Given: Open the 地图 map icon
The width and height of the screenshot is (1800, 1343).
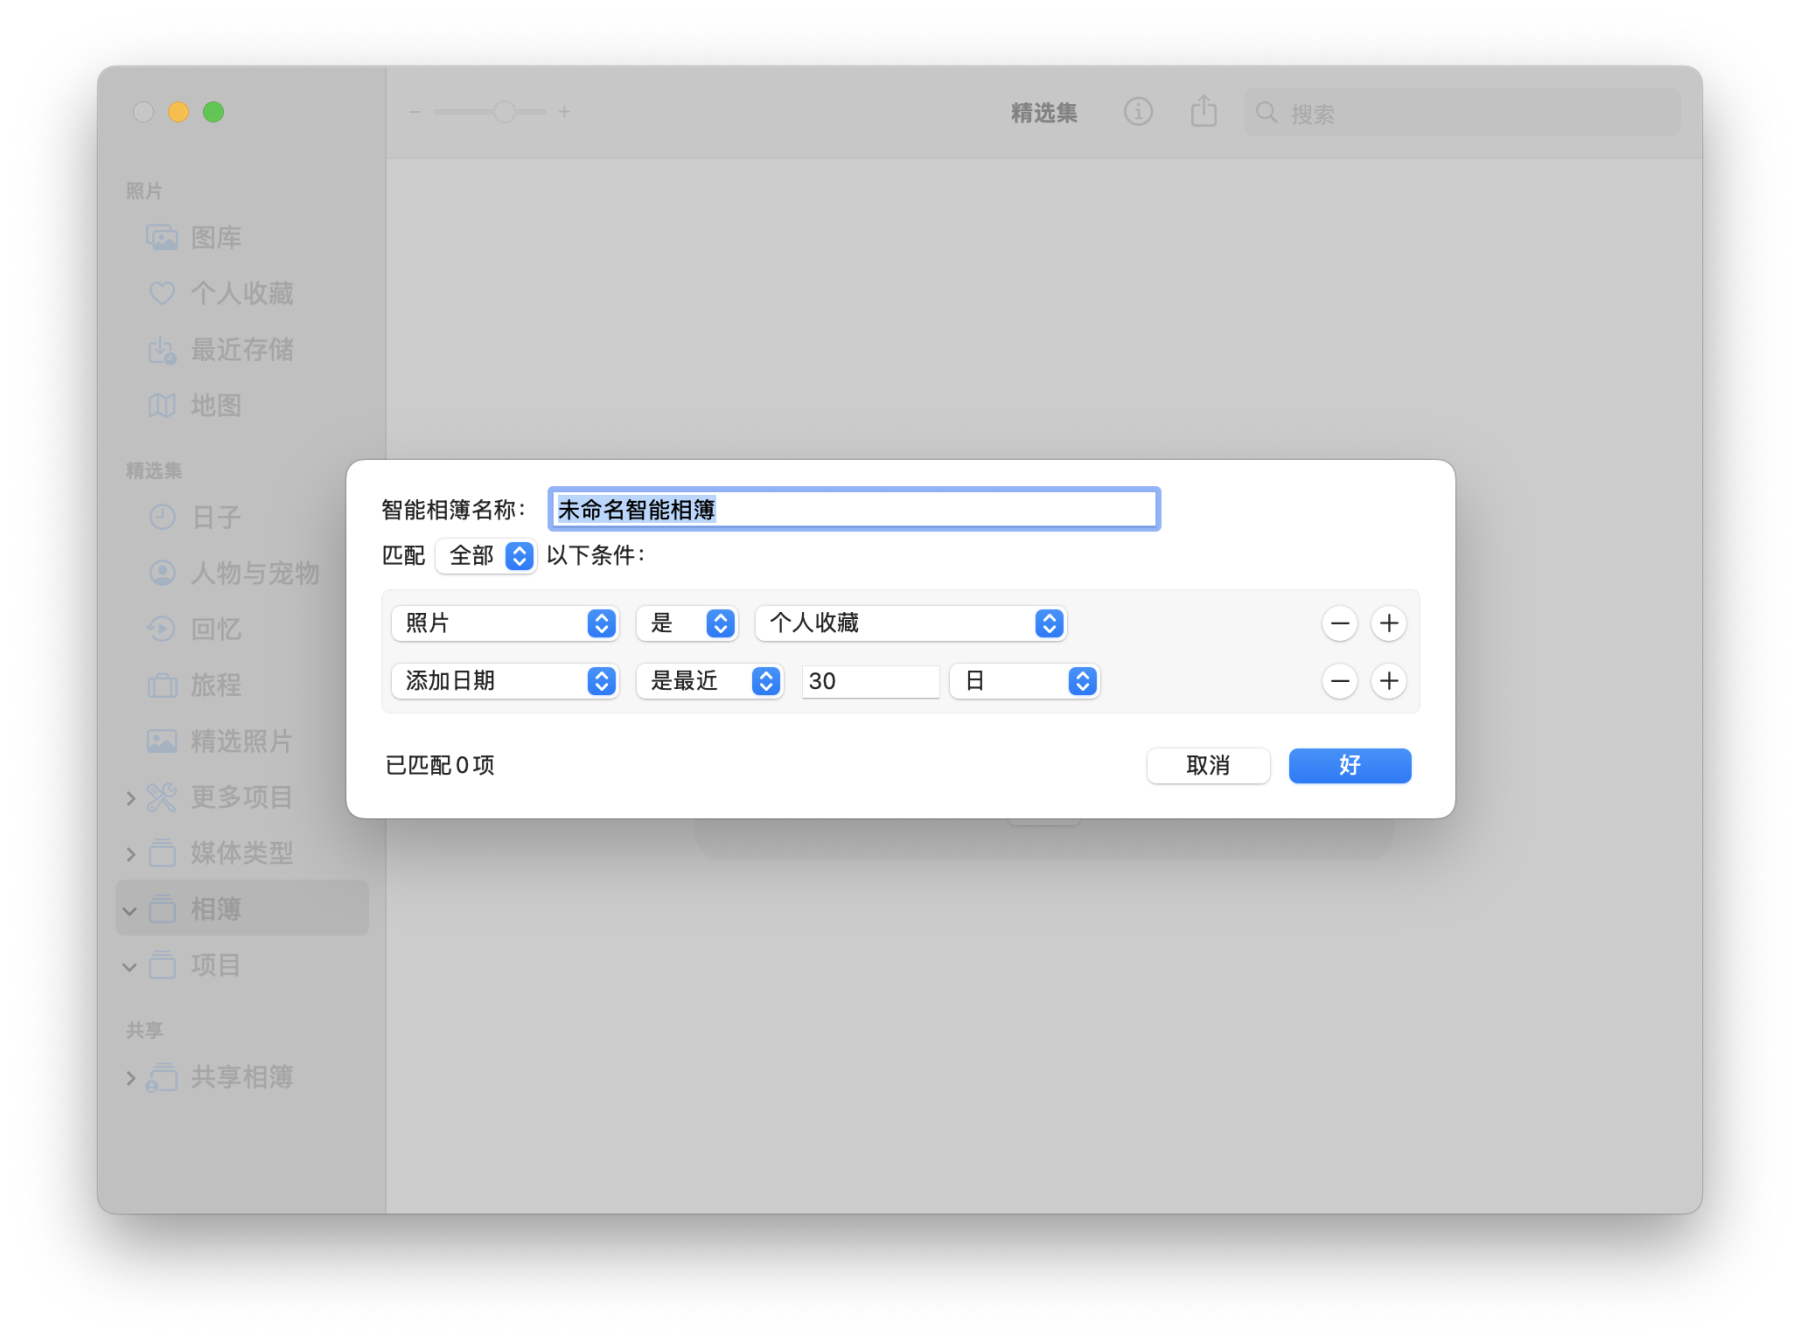Looking at the screenshot, I should [x=162, y=405].
